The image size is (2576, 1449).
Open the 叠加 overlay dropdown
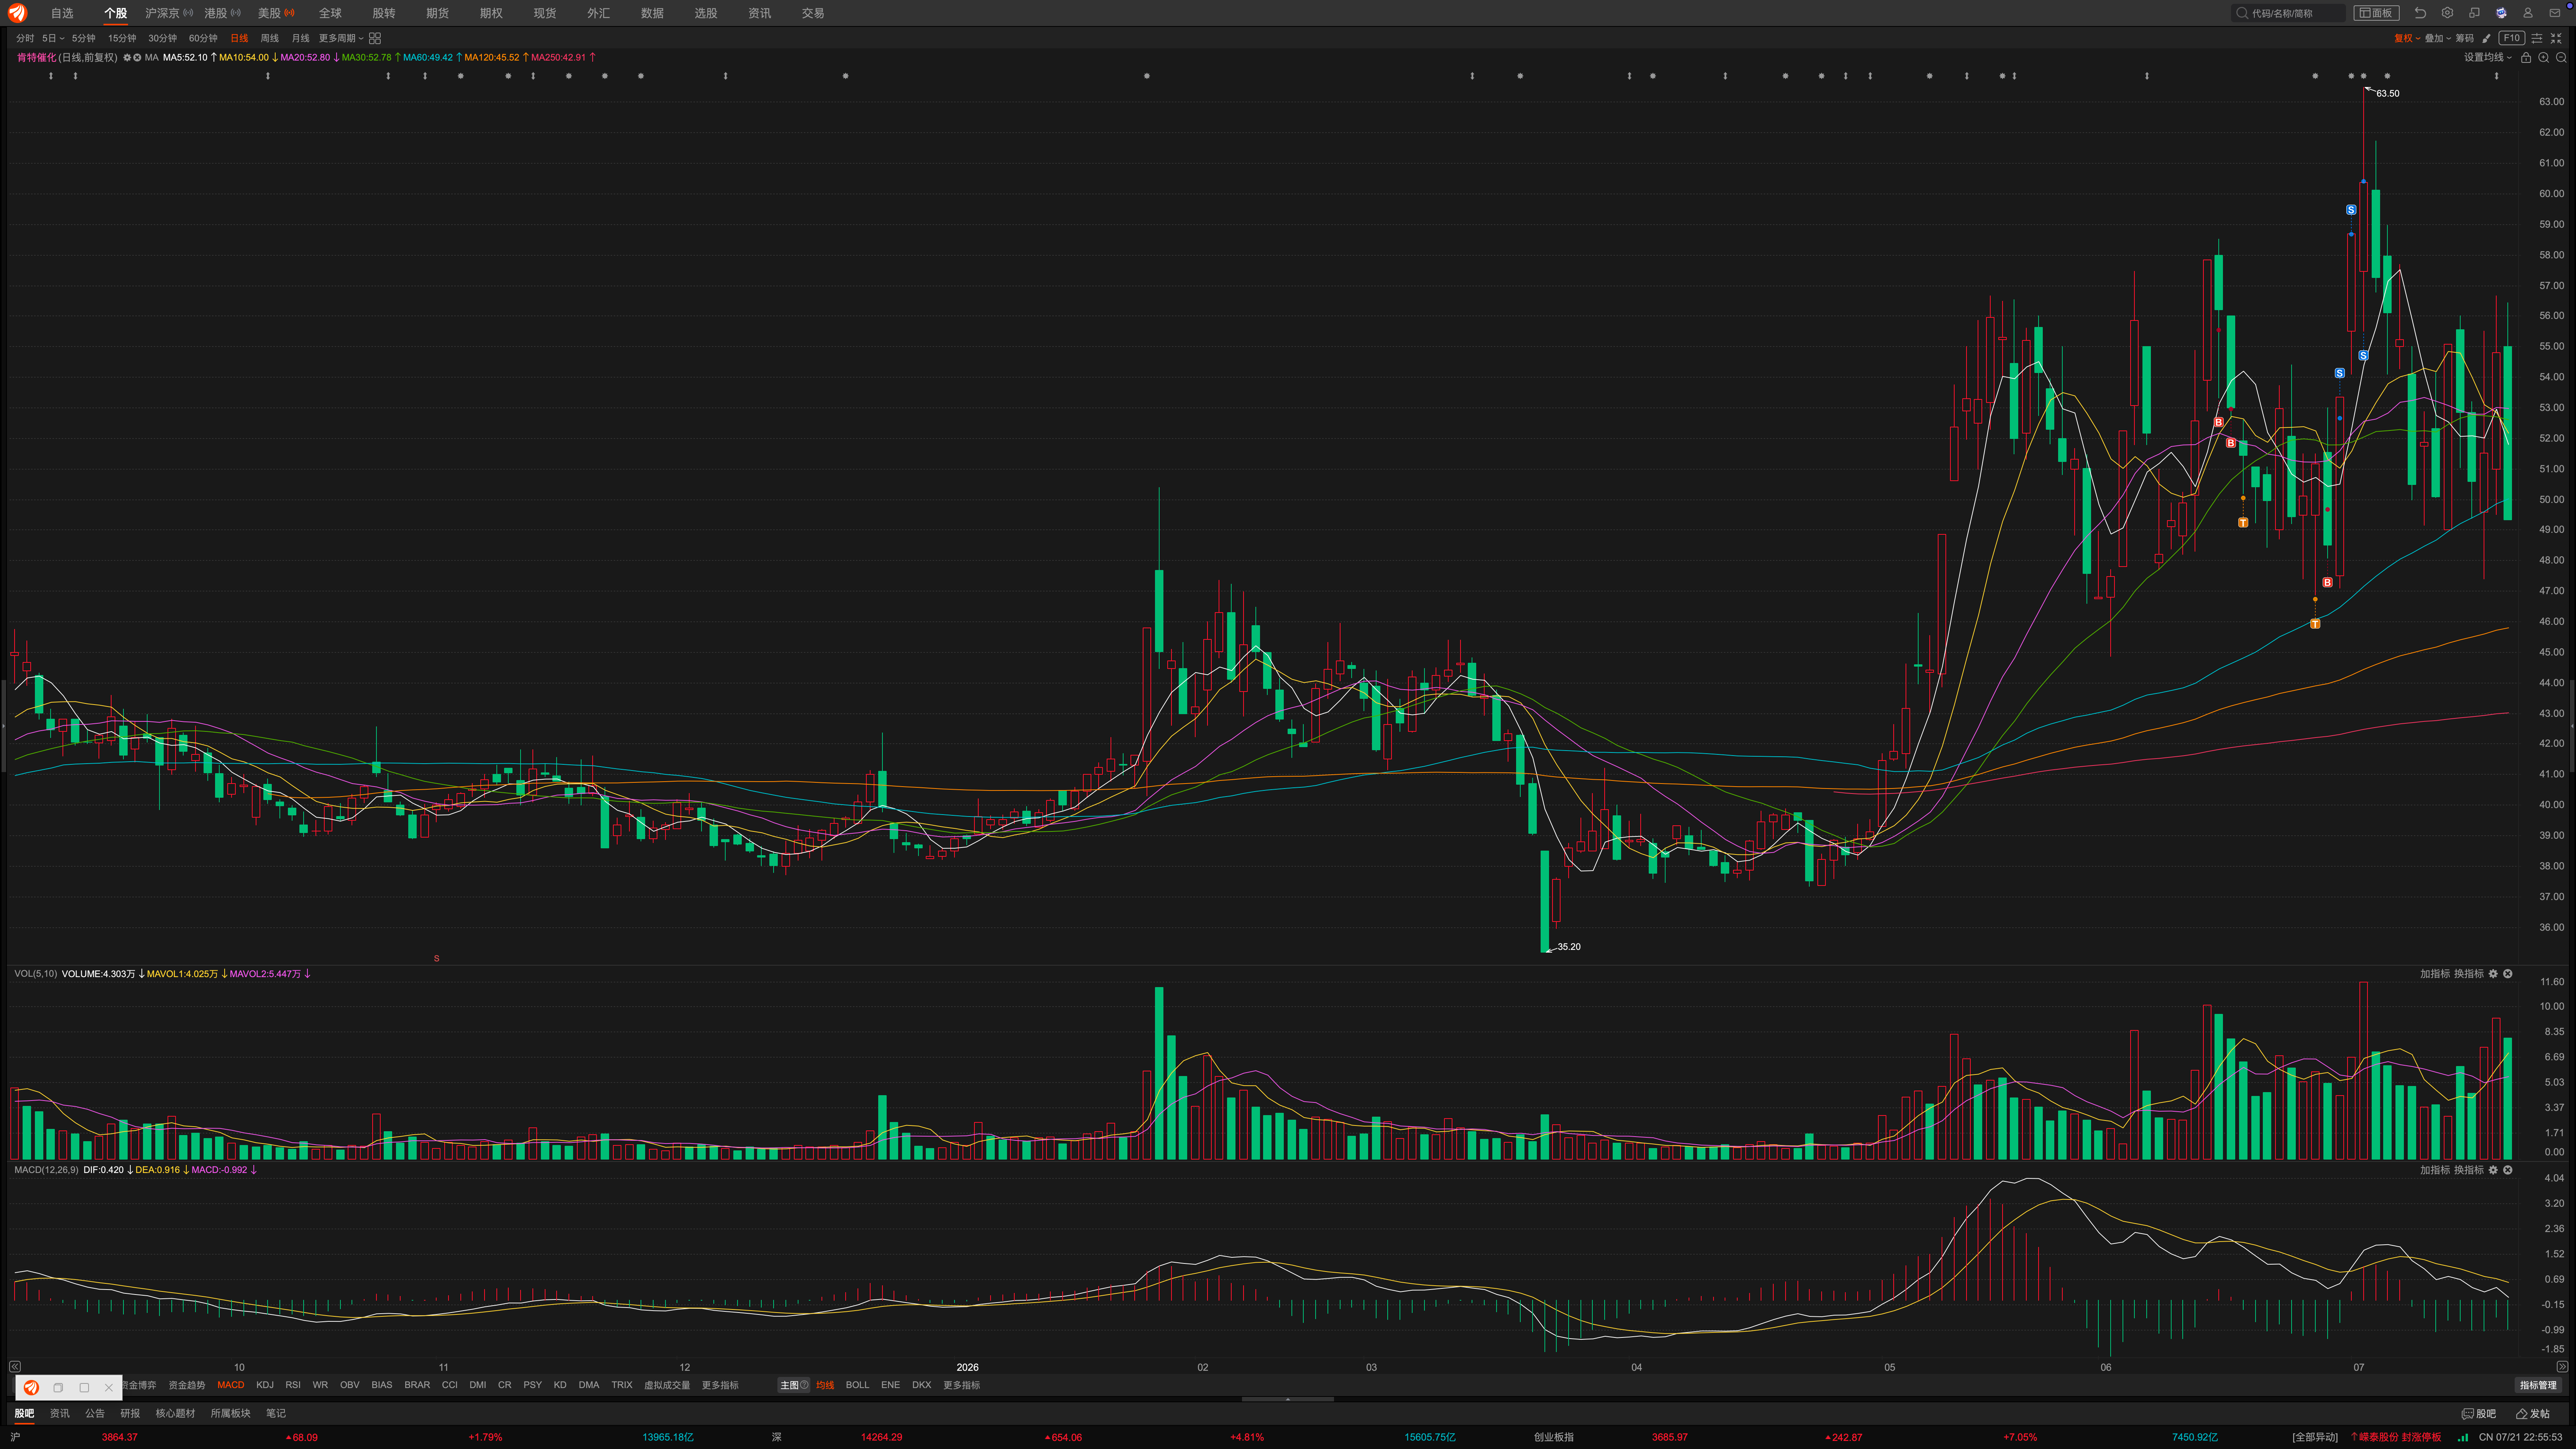[2438, 38]
